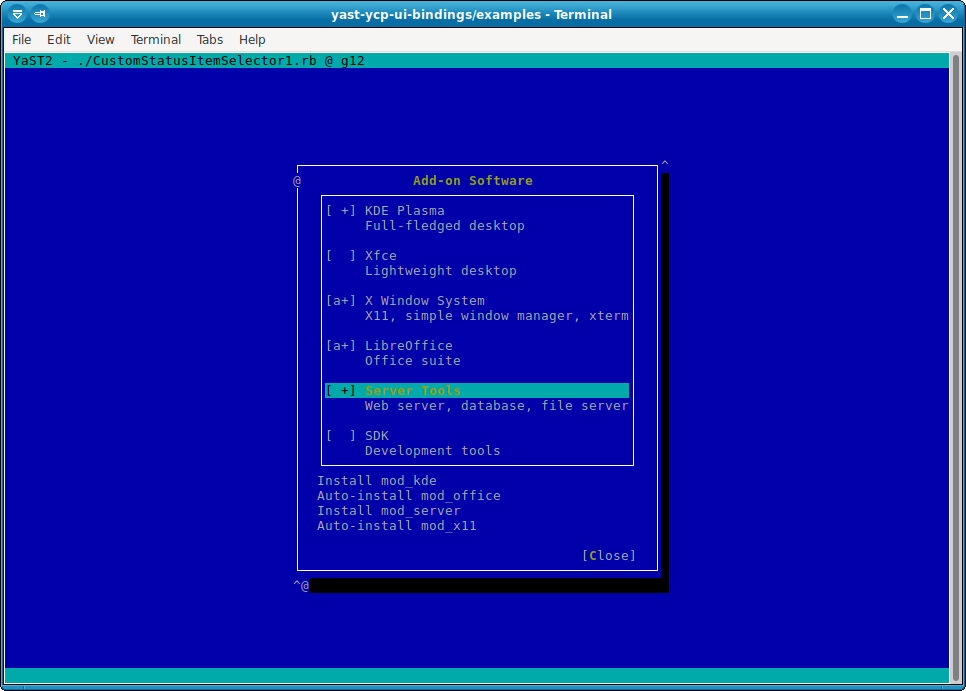Open the Tabs menu
The image size is (966, 691).
(x=210, y=40)
